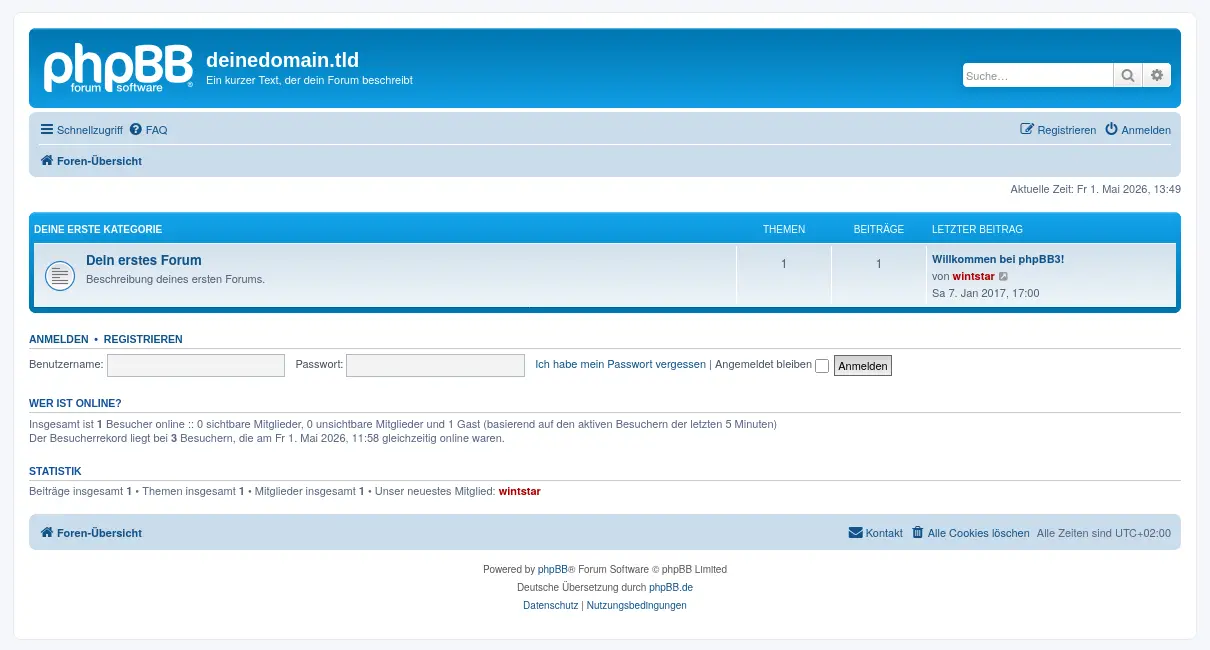Click the phpBB logo in header
Image resolution: width=1210 pixels, height=650 pixels.
(x=118, y=68)
